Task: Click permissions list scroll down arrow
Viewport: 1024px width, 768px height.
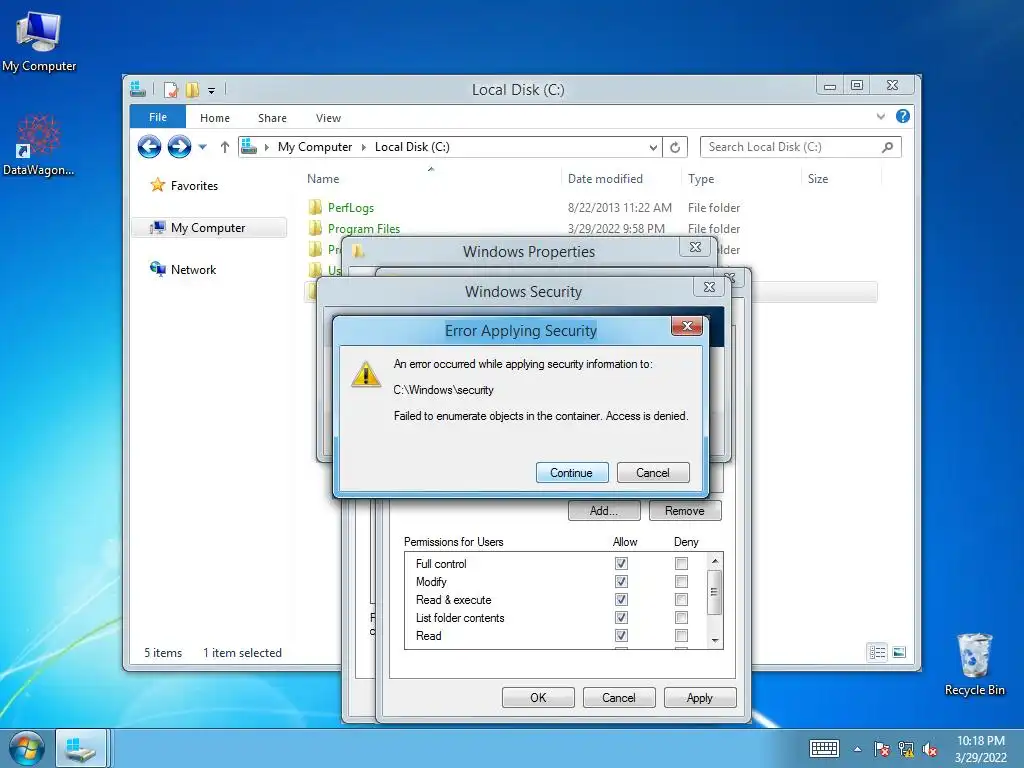Action: tap(715, 641)
